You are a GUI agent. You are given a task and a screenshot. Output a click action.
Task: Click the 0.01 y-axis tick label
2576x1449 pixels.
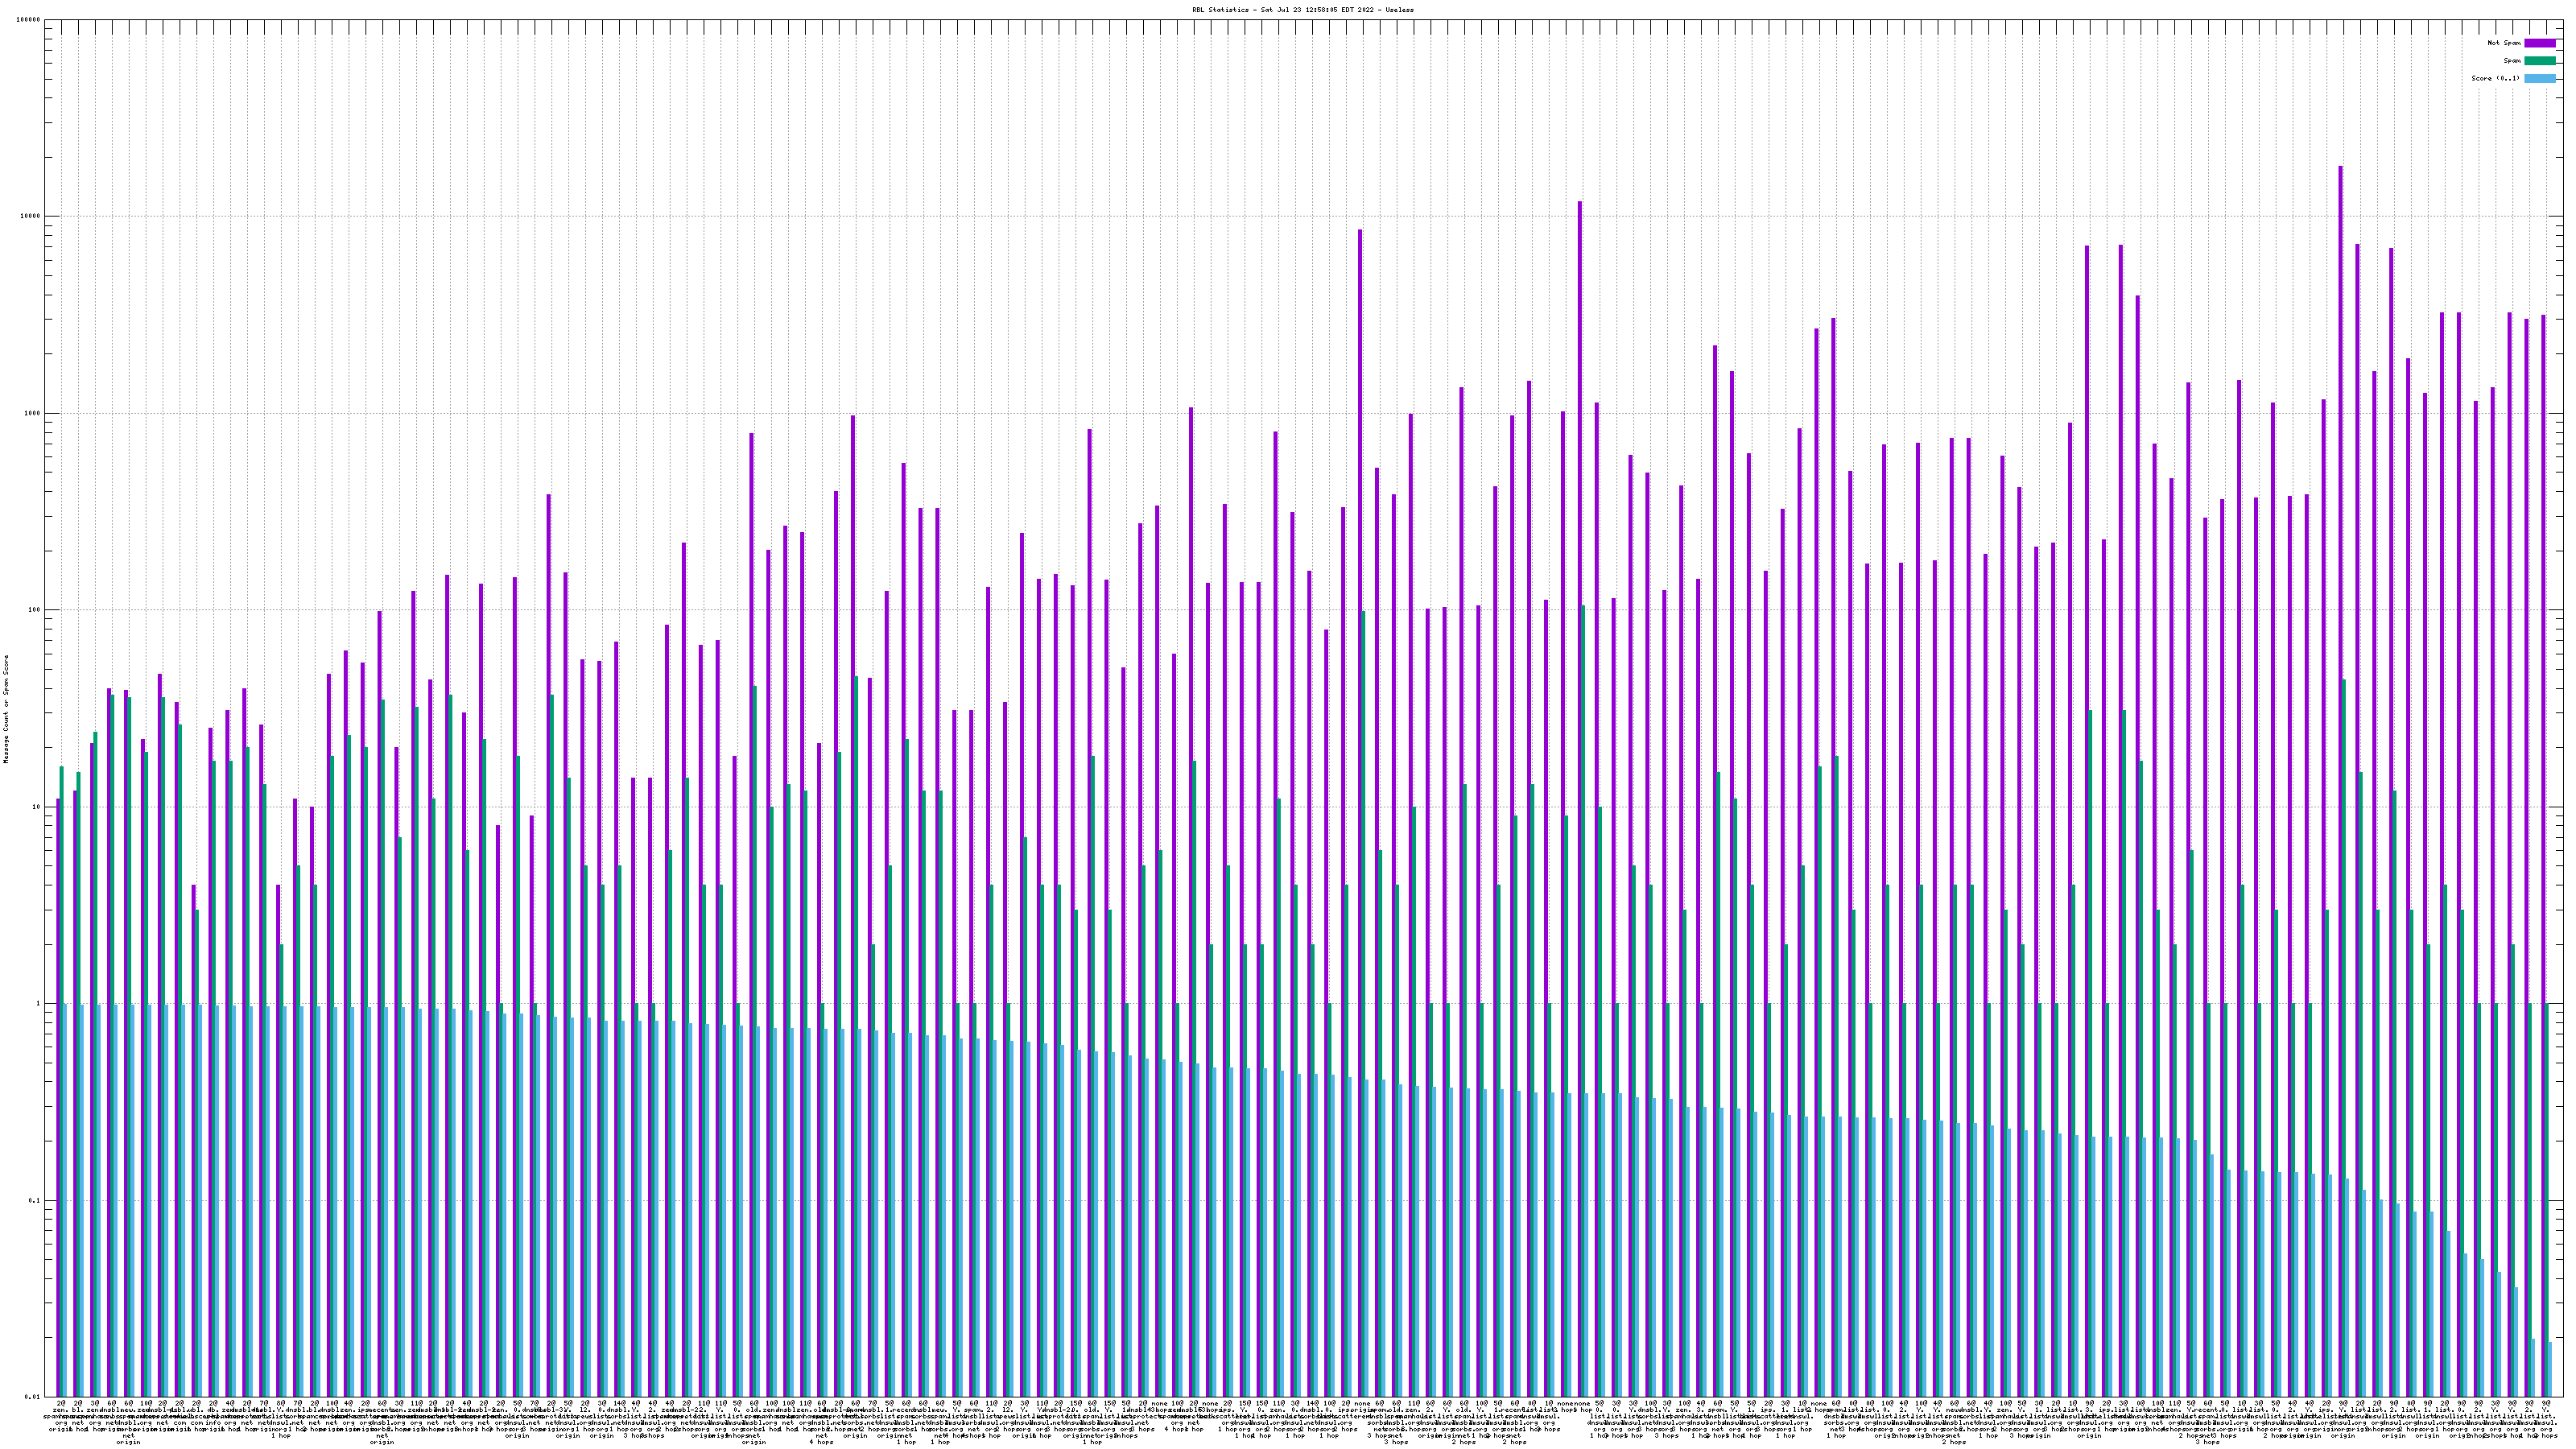click(x=33, y=1397)
